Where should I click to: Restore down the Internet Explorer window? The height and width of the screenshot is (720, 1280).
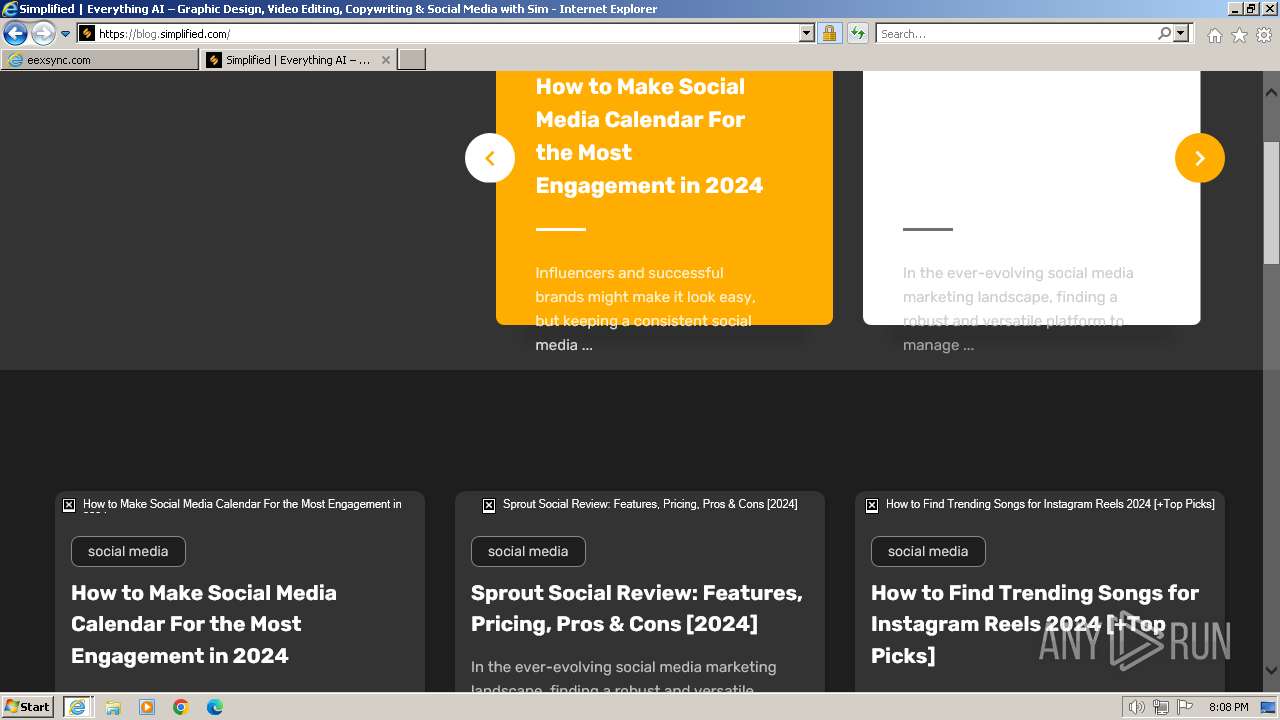click(x=1251, y=9)
